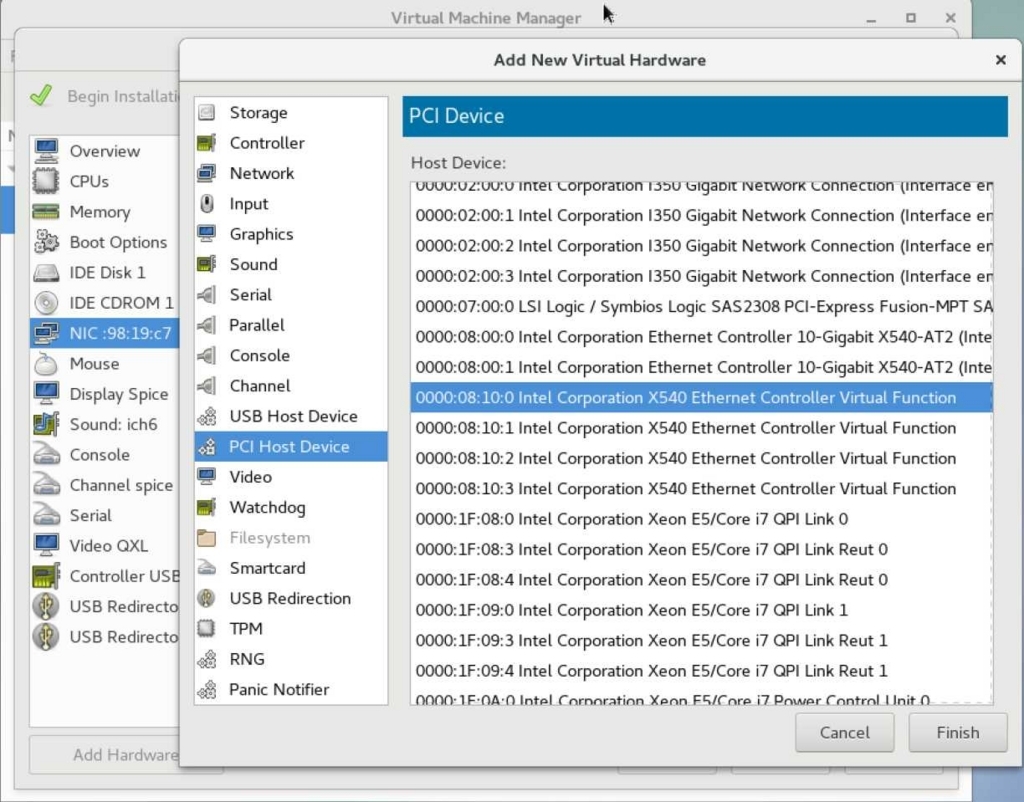Select host device 0000:02:00:2 I350 Gigabit
This screenshot has width=1024, height=802.
[x=701, y=246]
